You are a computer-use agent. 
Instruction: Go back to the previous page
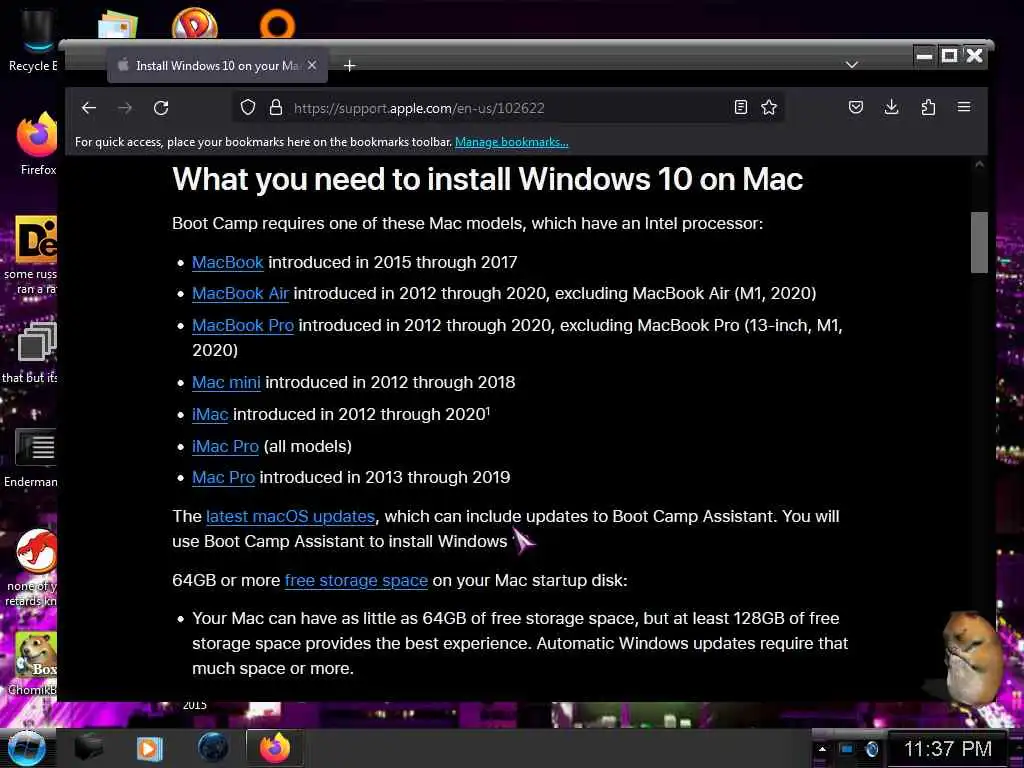coord(89,108)
